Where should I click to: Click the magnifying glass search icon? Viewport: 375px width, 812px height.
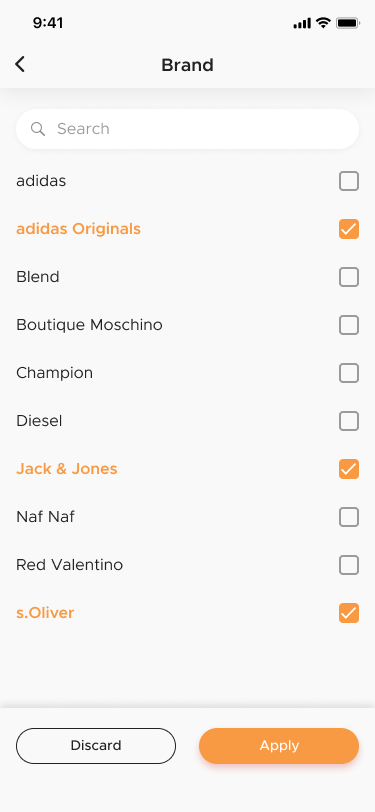click(38, 129)
